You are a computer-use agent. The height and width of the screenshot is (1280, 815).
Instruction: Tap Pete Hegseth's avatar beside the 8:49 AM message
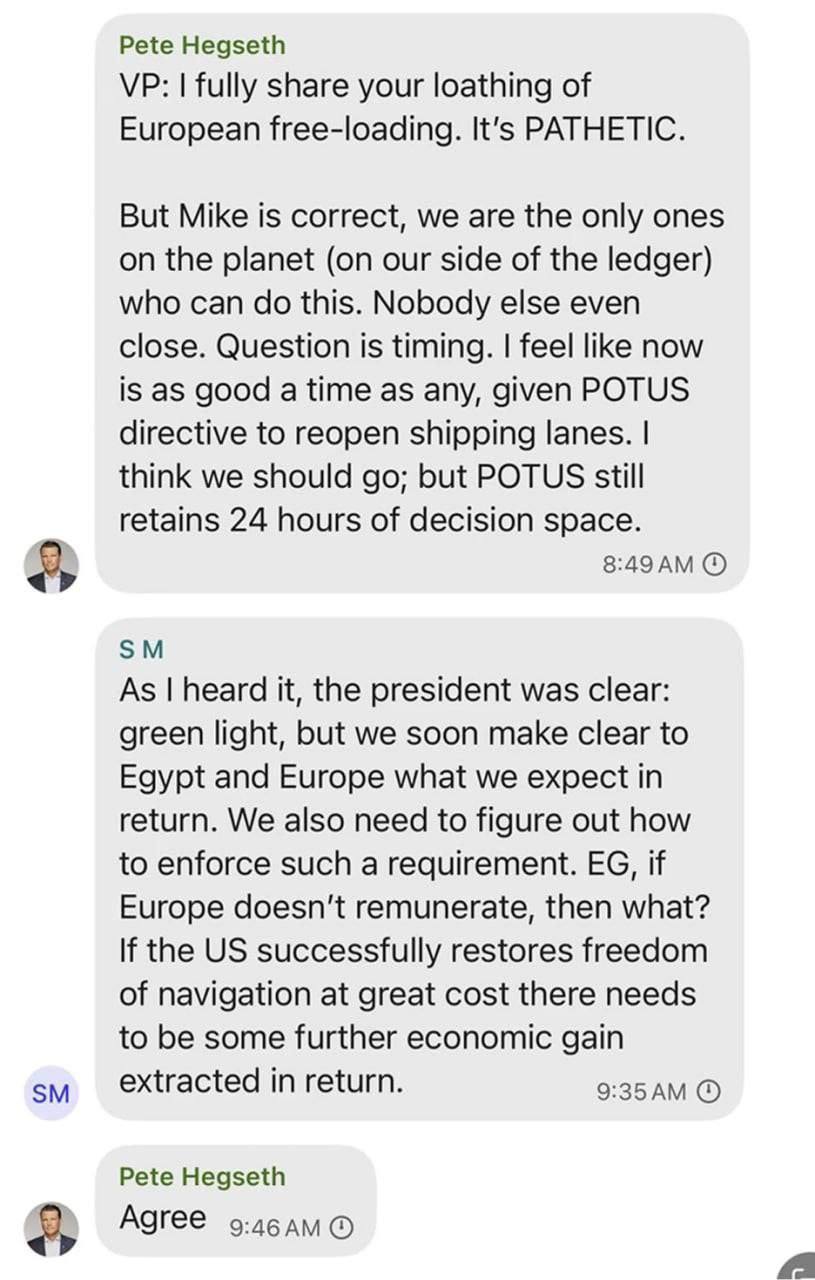point(51,566)
